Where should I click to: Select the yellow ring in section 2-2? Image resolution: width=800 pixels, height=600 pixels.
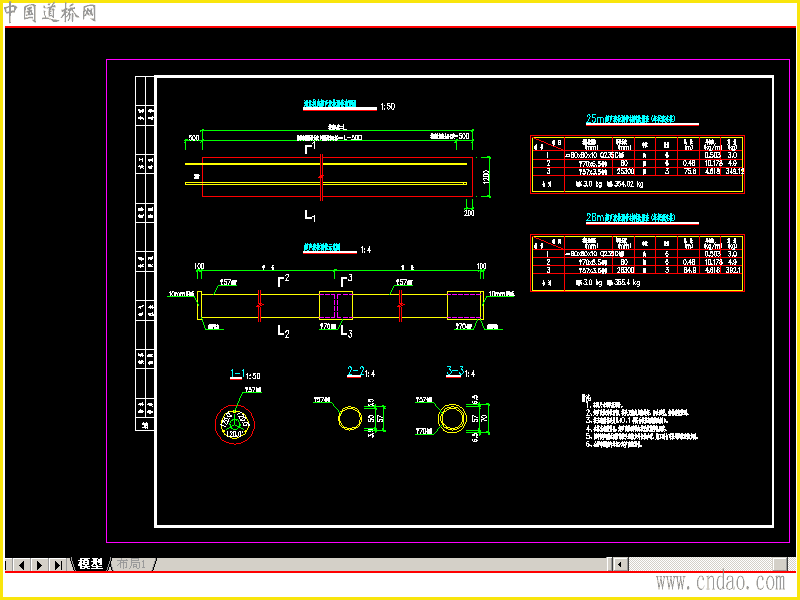point(350,418)
